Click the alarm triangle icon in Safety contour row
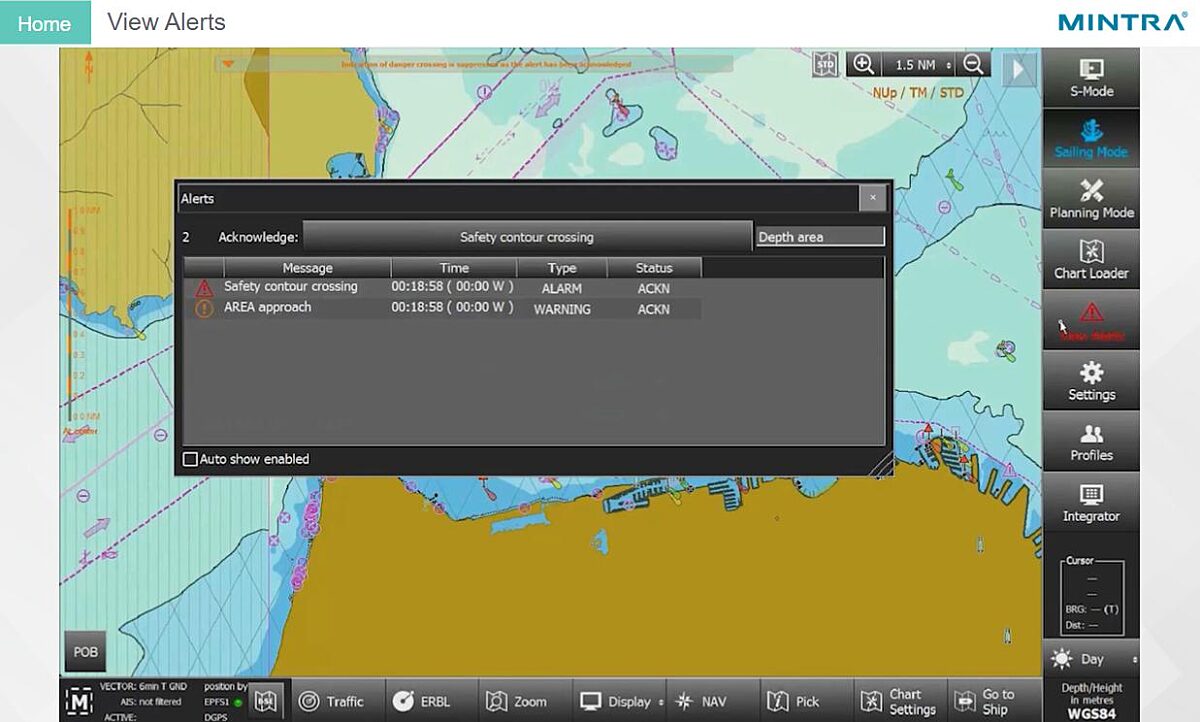This screenshot has width=1200, height=722. click(204, 288)
